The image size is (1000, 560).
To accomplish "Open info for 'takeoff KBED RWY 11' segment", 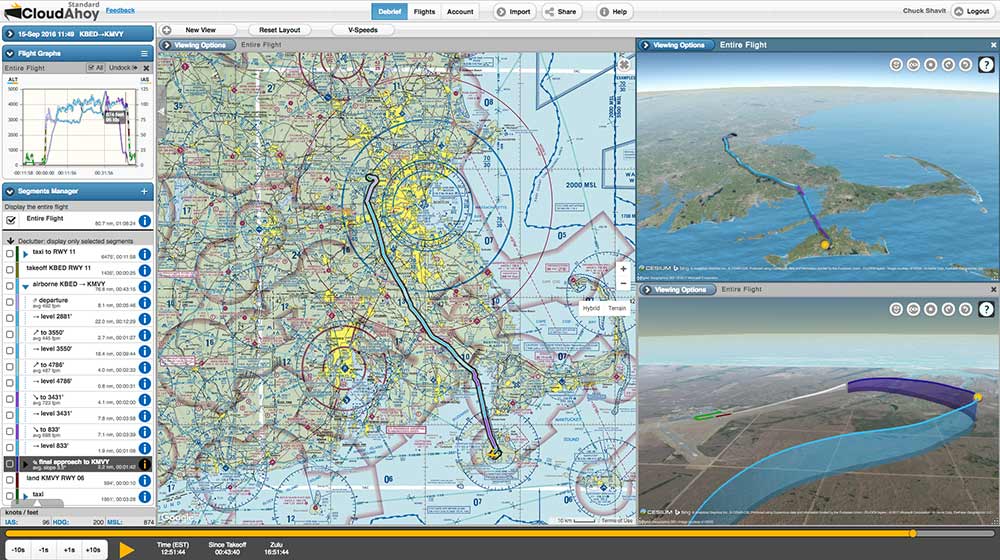I will (x=145, y=270).
